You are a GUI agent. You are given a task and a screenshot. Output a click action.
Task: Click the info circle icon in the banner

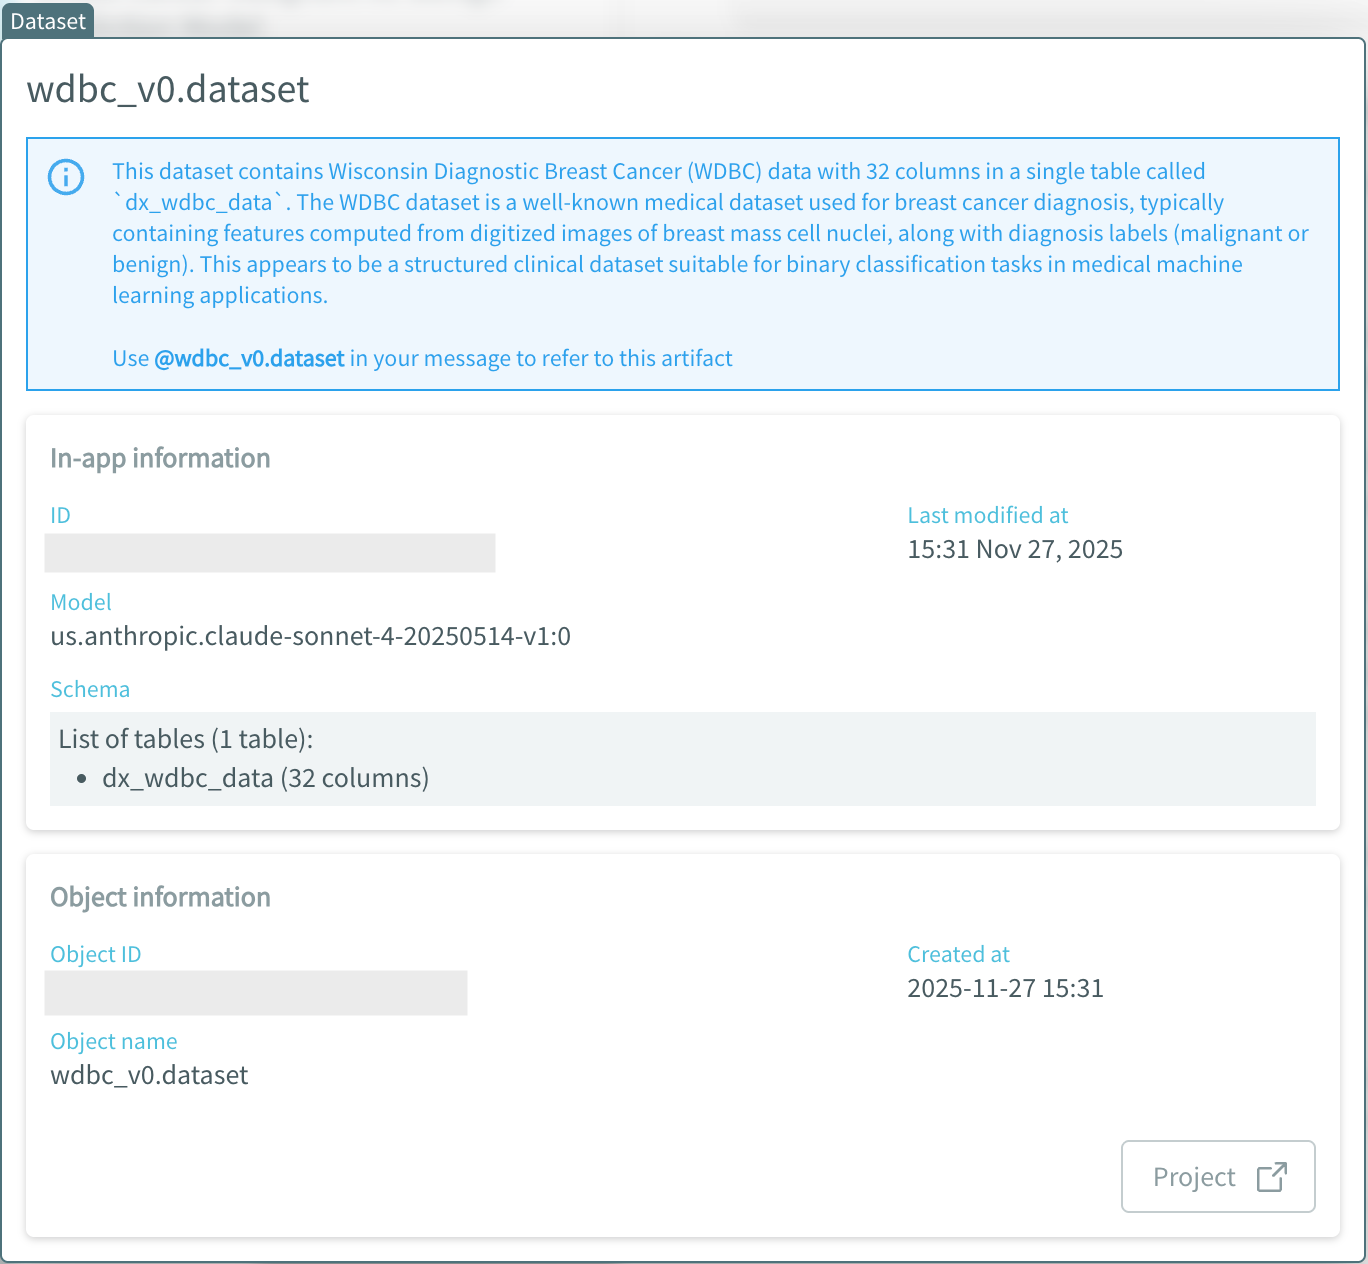pyautogui.click(x=66, y=177)
